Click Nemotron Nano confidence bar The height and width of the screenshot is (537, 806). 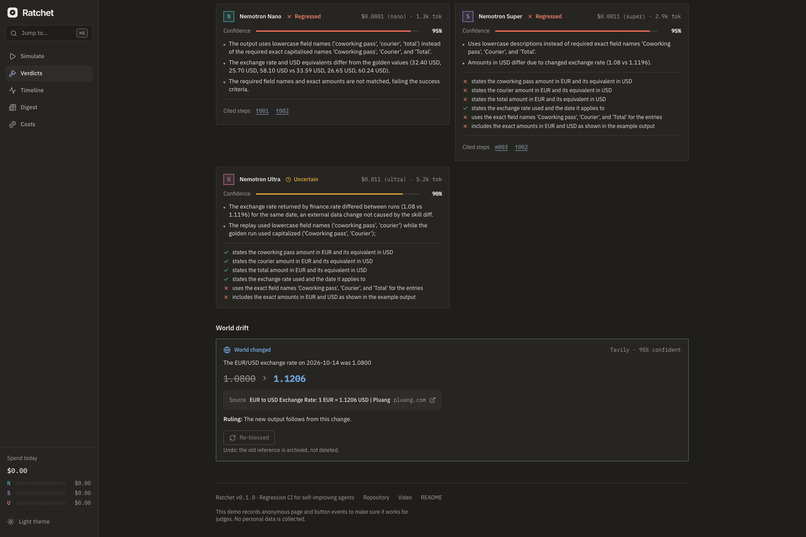tap(337, 31)
